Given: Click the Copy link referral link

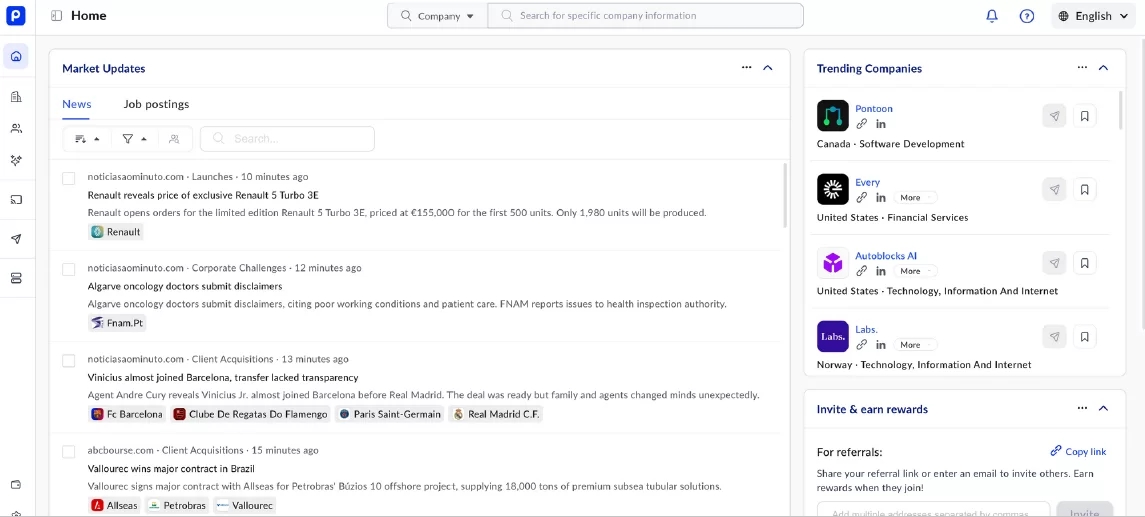Looking at the screenshot, I should [x=1078, y=452].
